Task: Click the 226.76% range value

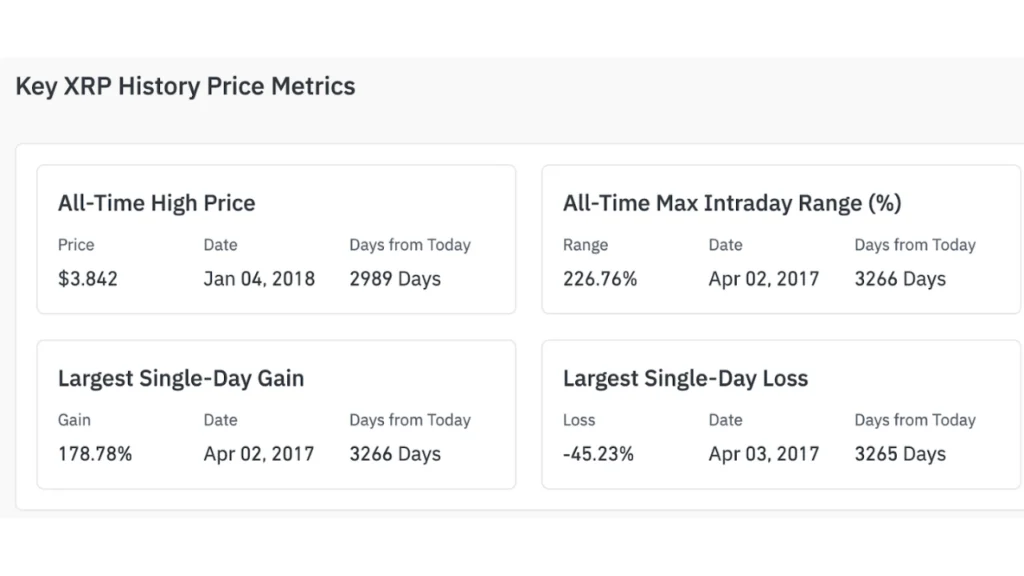Action: 599,279
